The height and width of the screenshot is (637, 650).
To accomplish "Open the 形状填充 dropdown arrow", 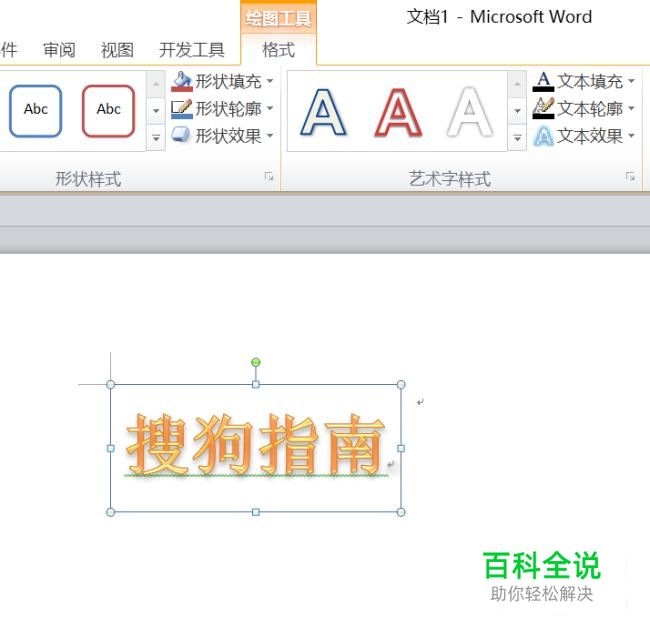I will coord(270,81).
